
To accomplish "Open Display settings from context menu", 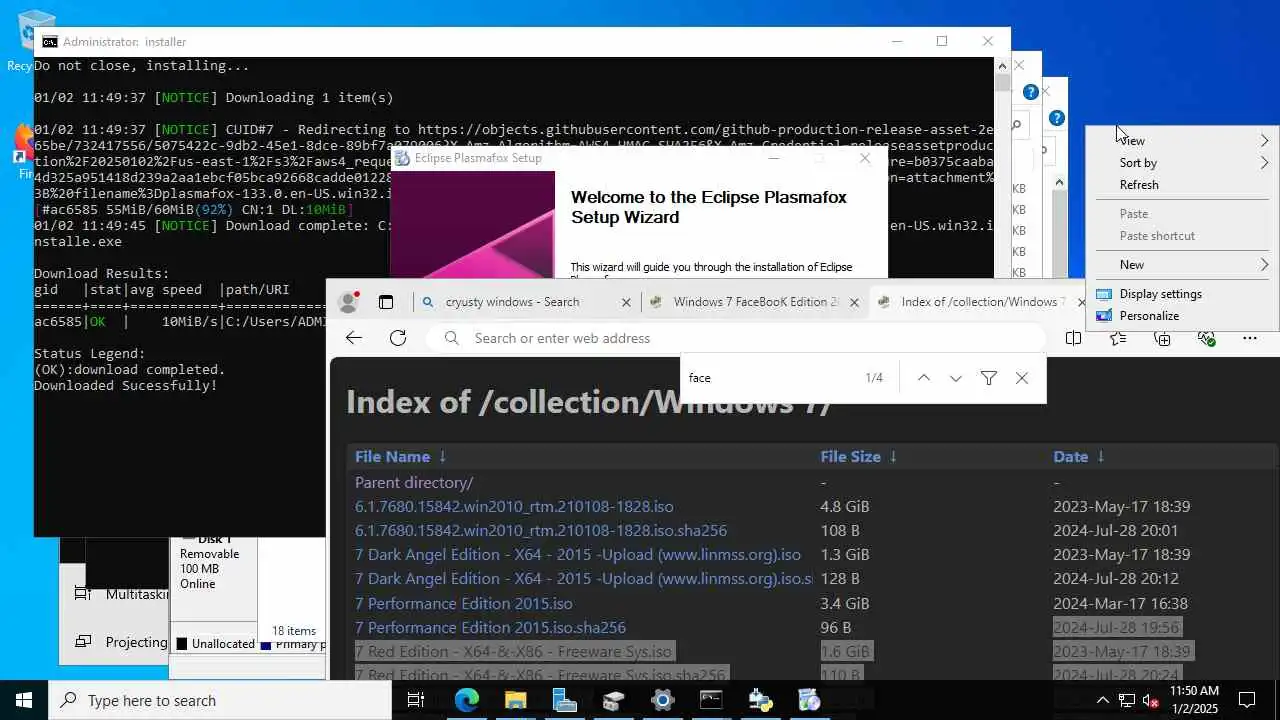I will 1182,294.
